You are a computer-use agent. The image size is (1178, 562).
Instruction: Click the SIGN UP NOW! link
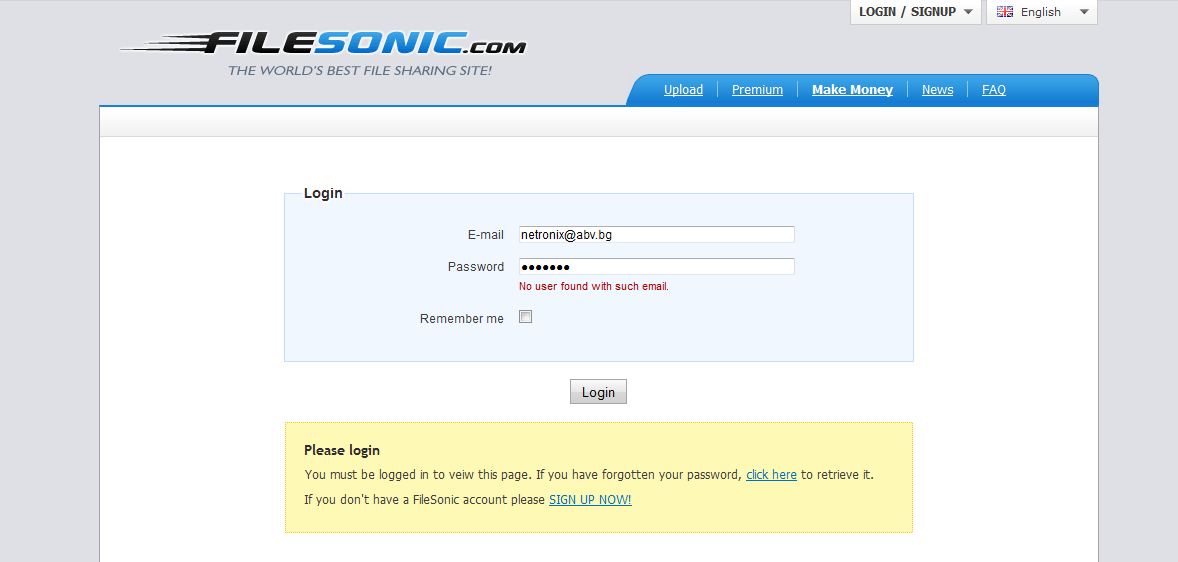(x=590, y=500)
